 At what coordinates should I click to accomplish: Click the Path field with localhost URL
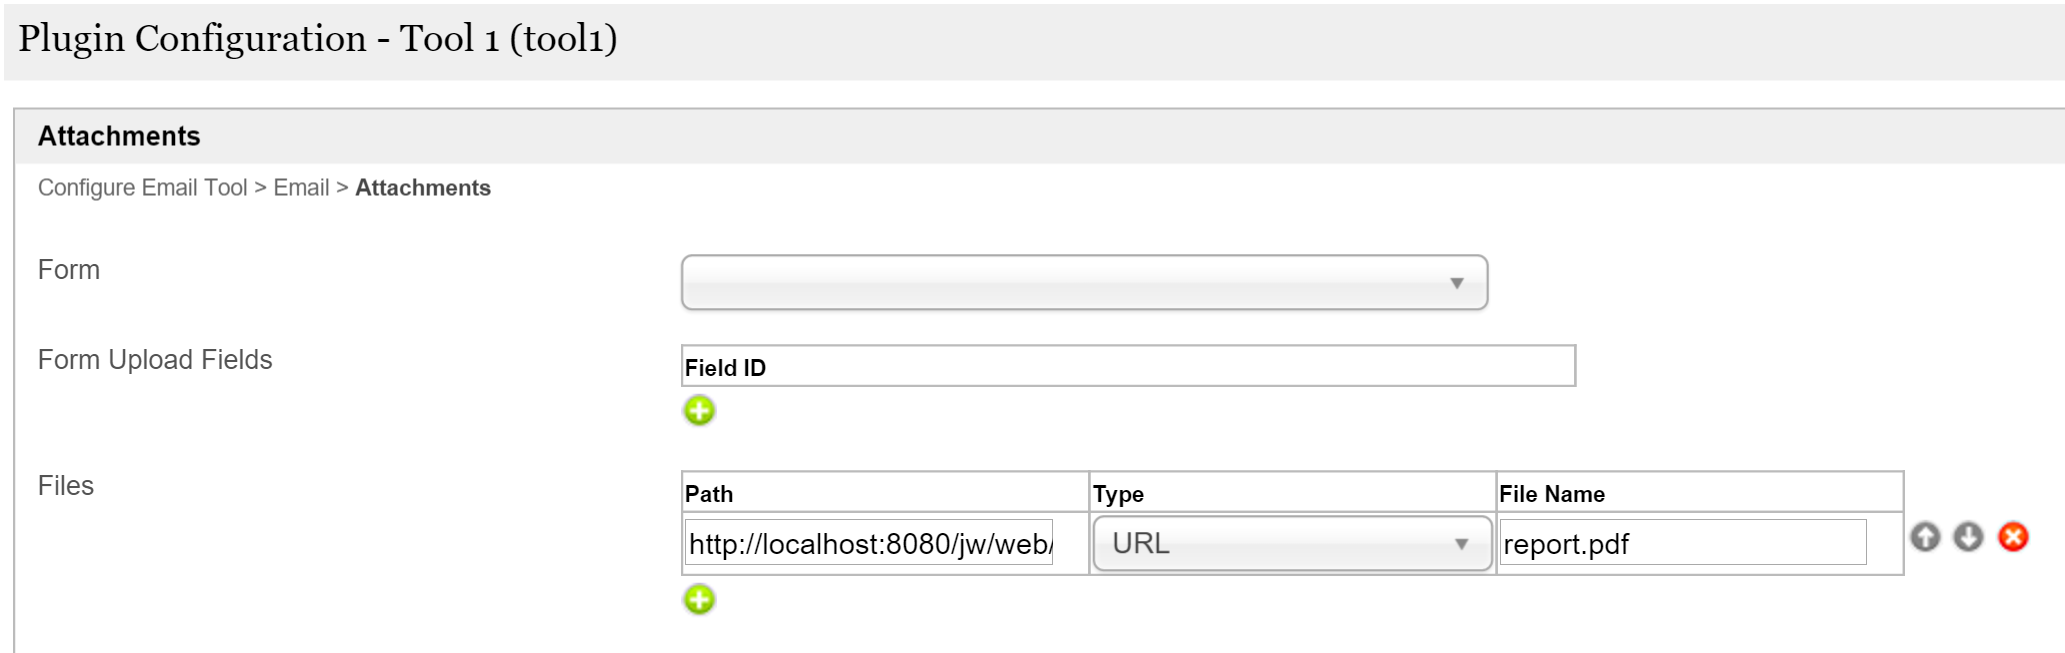(x=868, y=544)
